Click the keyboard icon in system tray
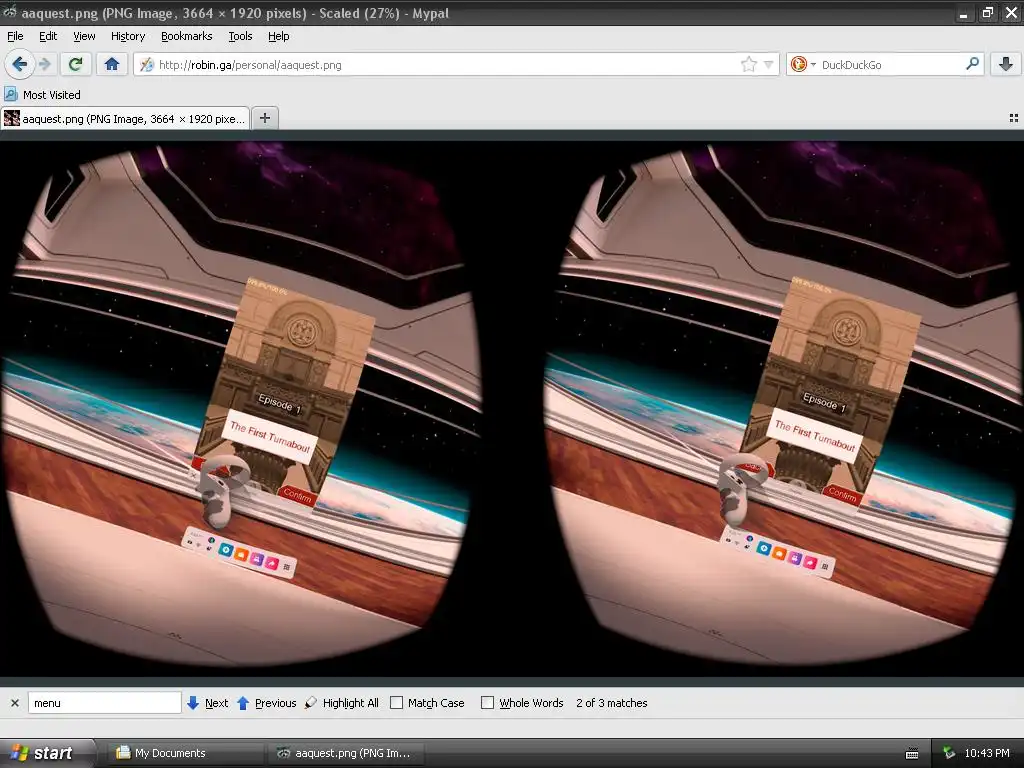Screen dimensions: 1024x768 click(912, 754)
